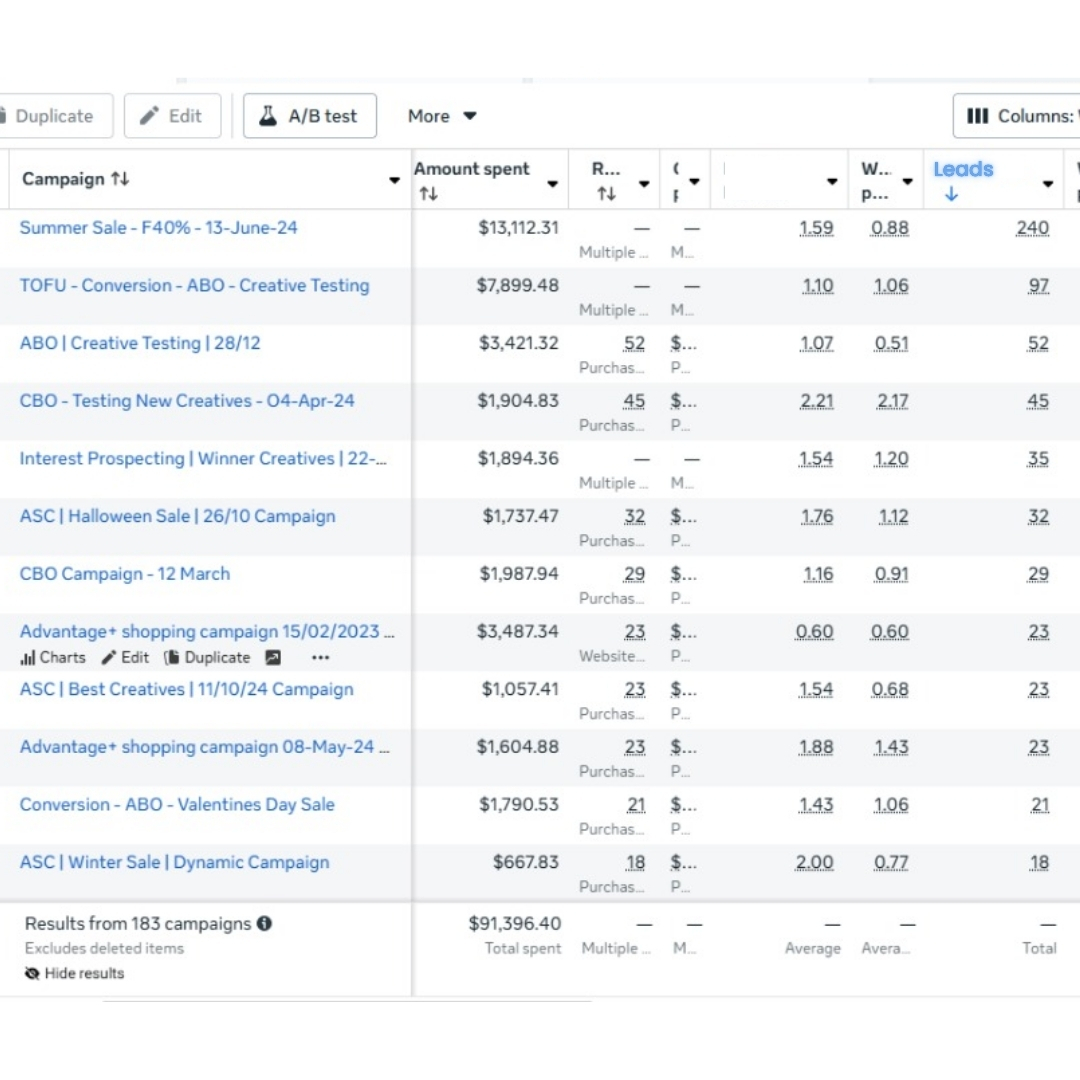Screen dimensions: 1080x1080
Task: Open ASC | Halloween Sale campaign link
Action: click(177, 516)
